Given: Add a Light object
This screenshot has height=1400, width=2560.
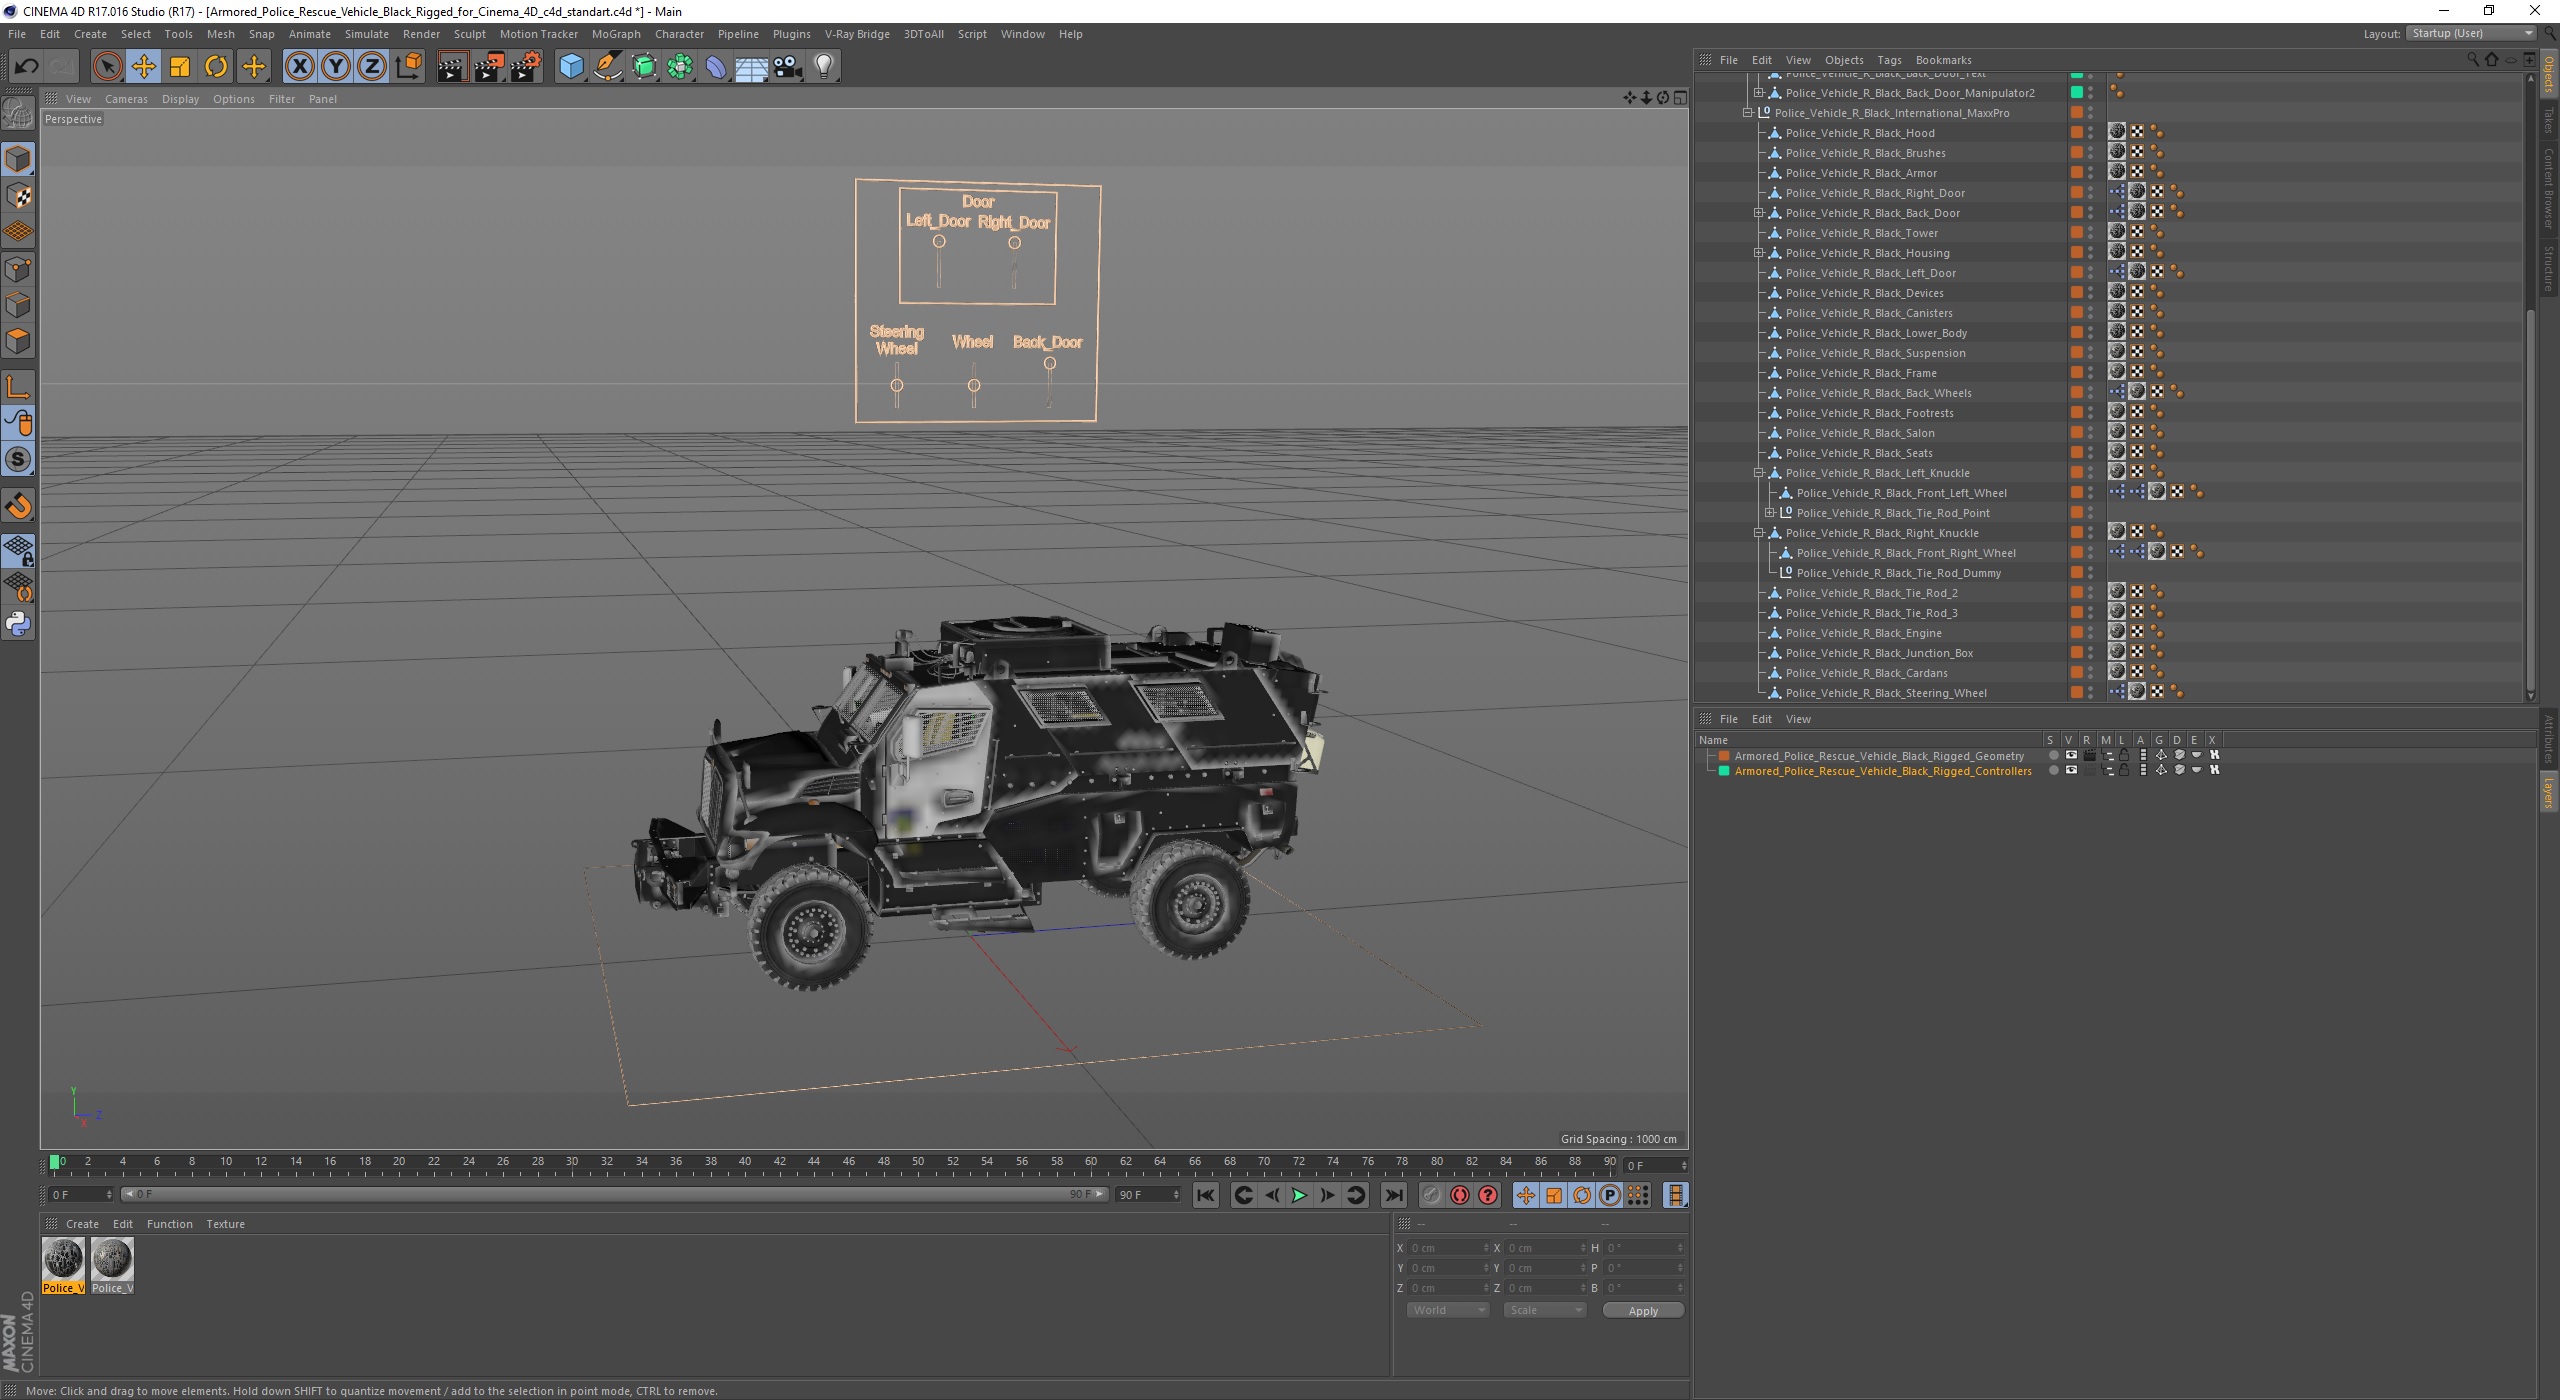Looking at the screenshot, I should 824,67.
